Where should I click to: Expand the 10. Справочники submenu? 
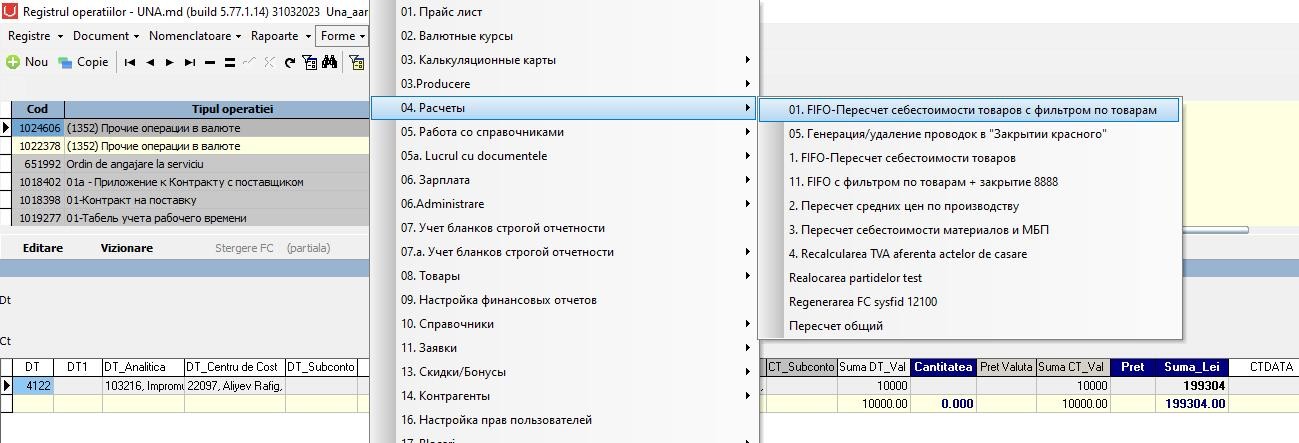(565, 324)
